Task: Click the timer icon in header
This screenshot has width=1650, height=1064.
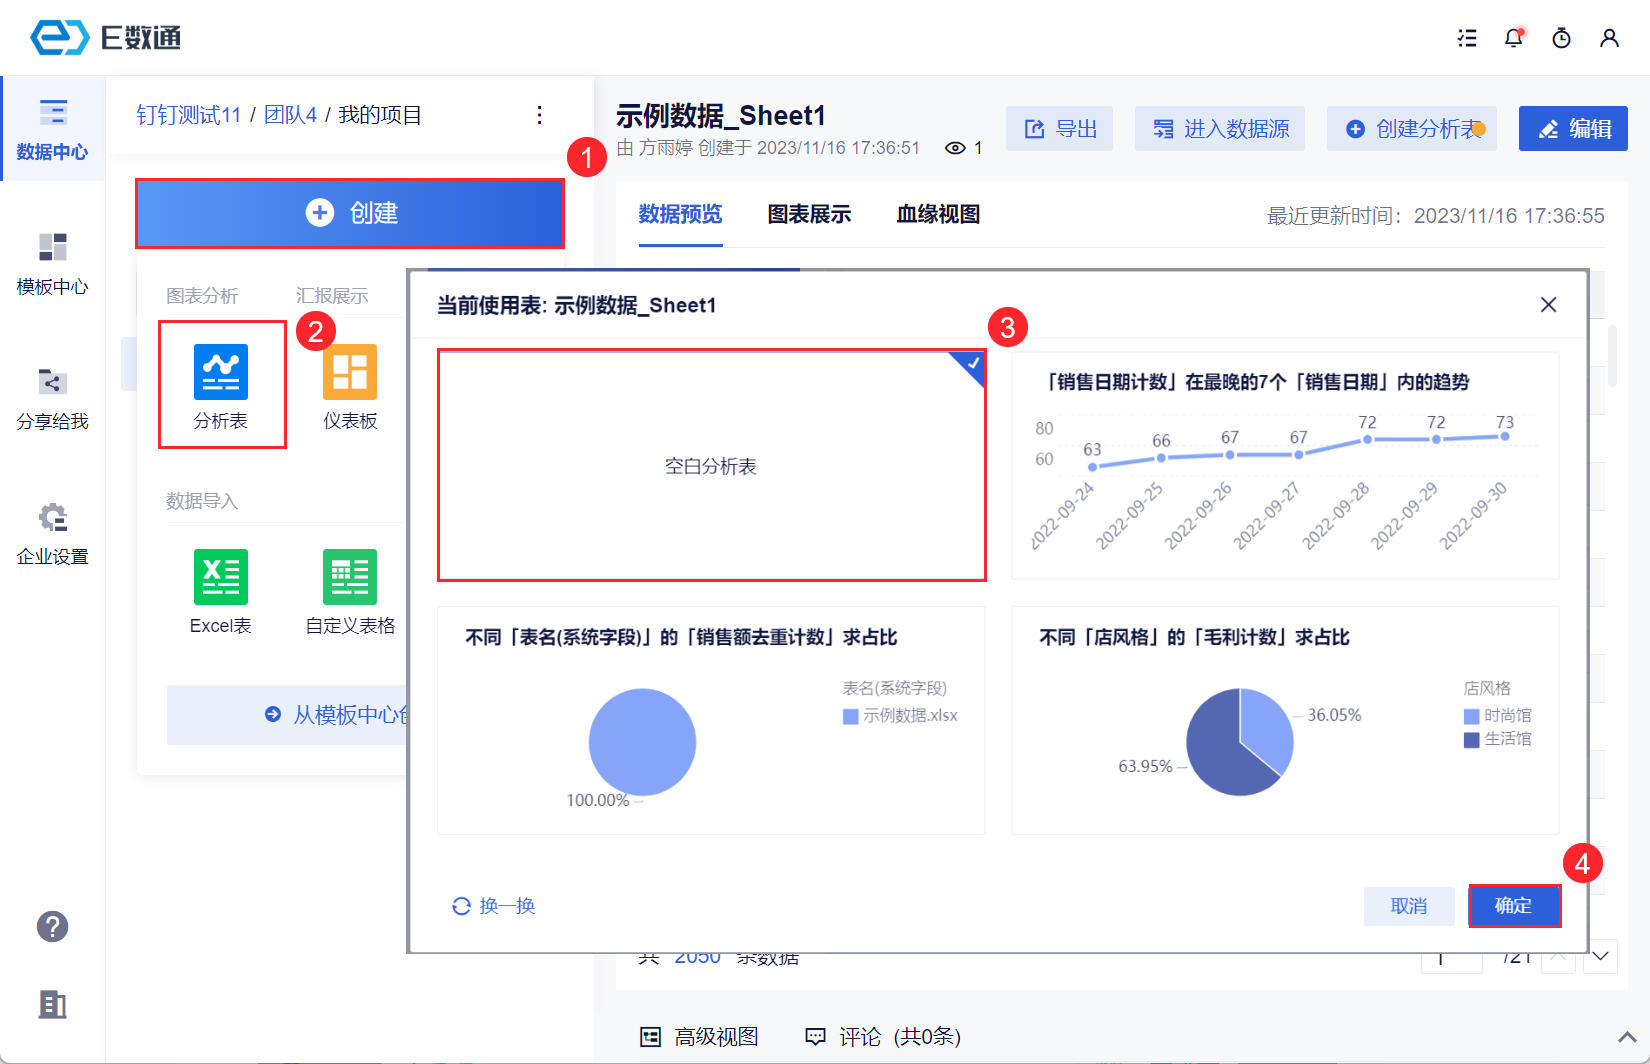Action: point(1561,38)
